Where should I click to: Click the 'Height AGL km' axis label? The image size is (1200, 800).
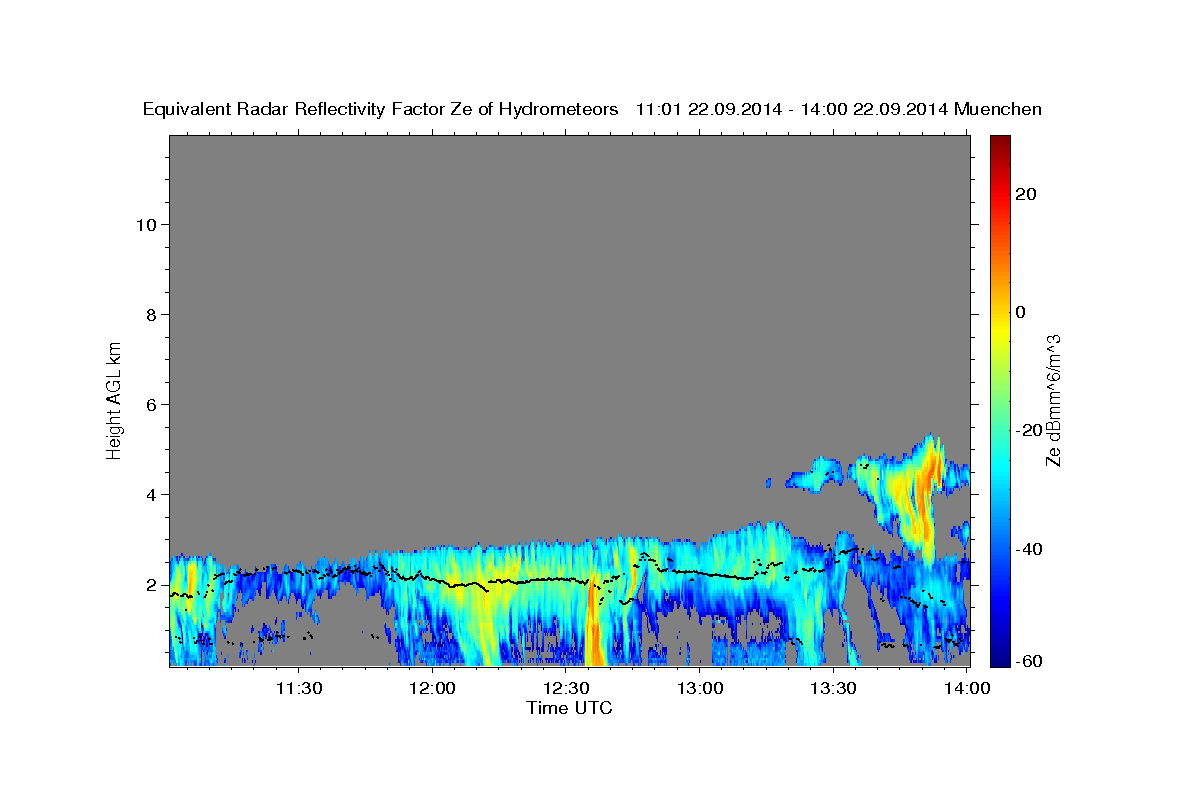coord(115,399)
